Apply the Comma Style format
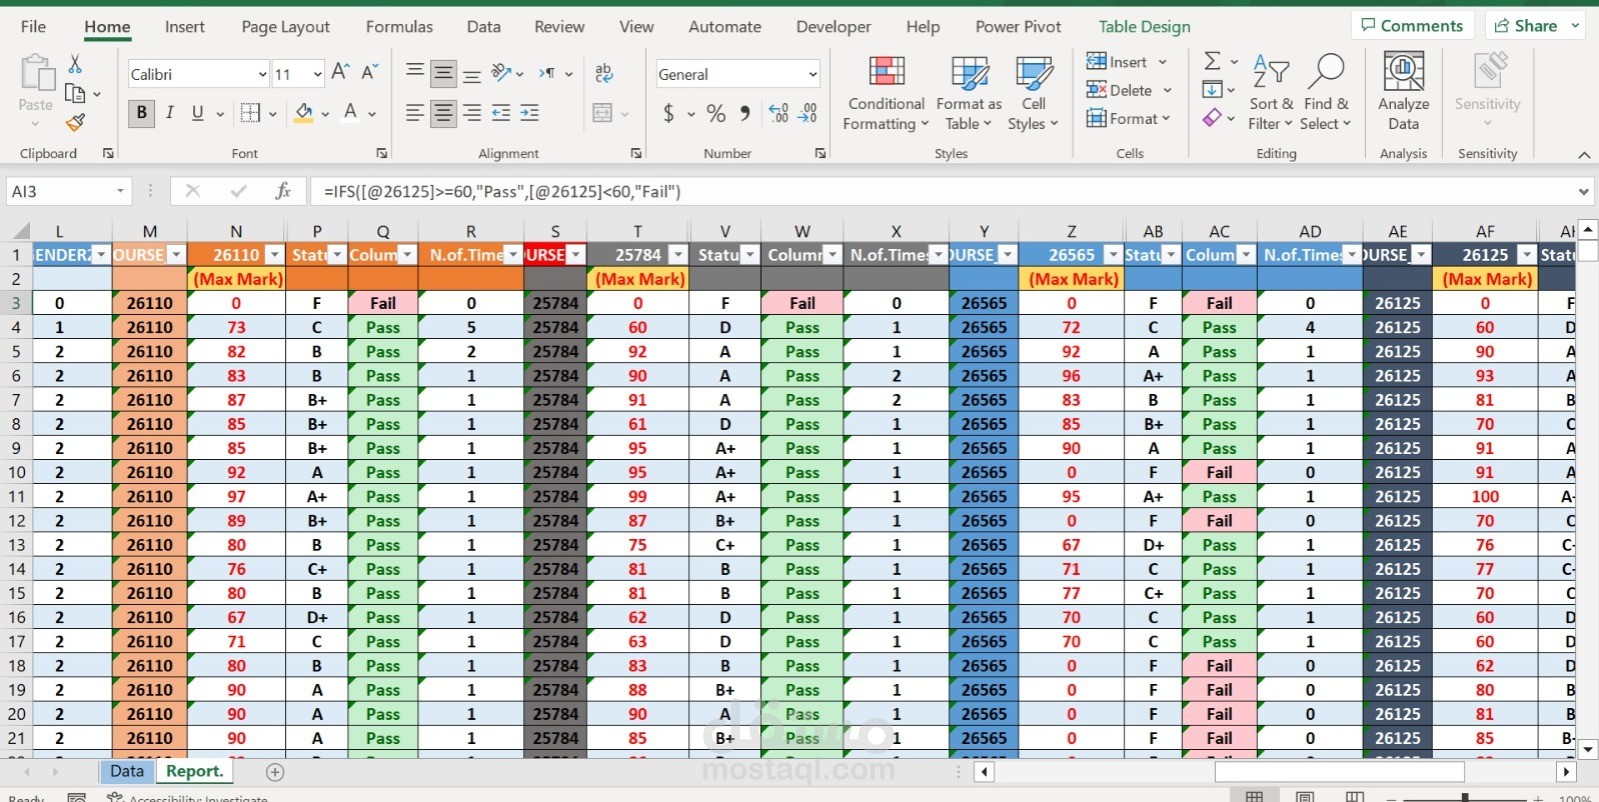The width and height of the screenshot is (1599, 802). [x=745, y=113]
